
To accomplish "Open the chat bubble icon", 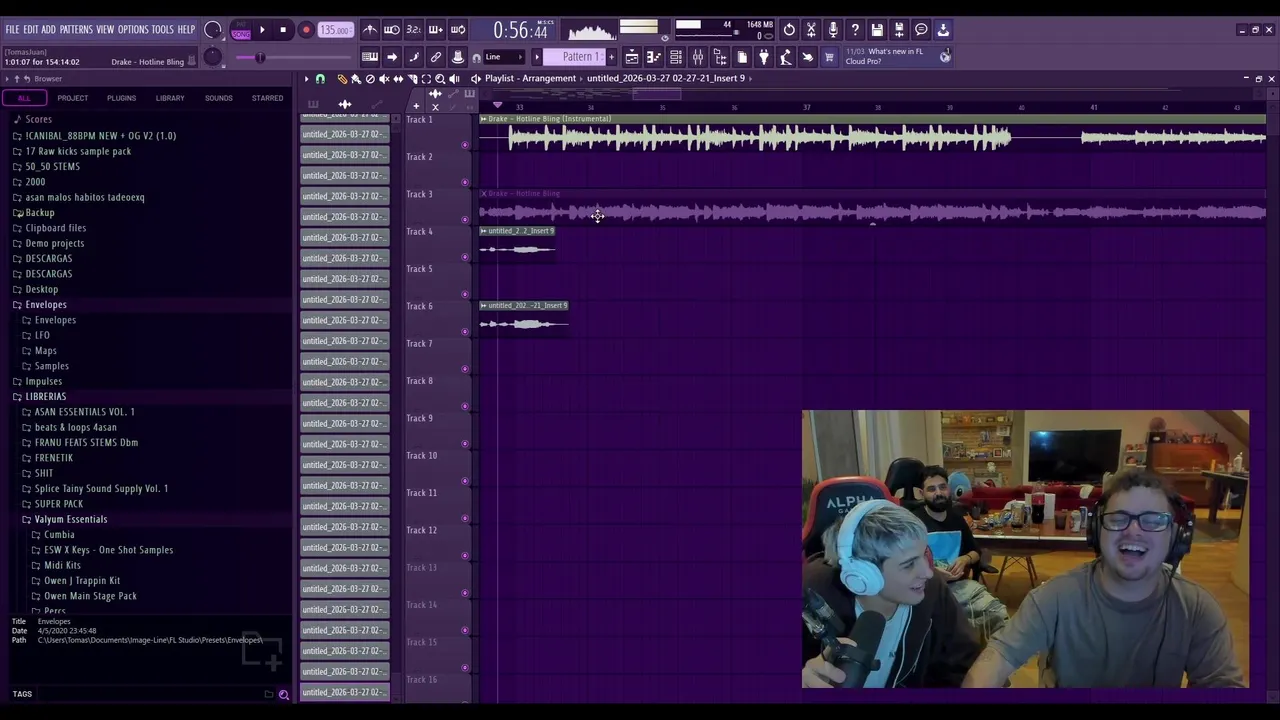I will tap(921, 30).
